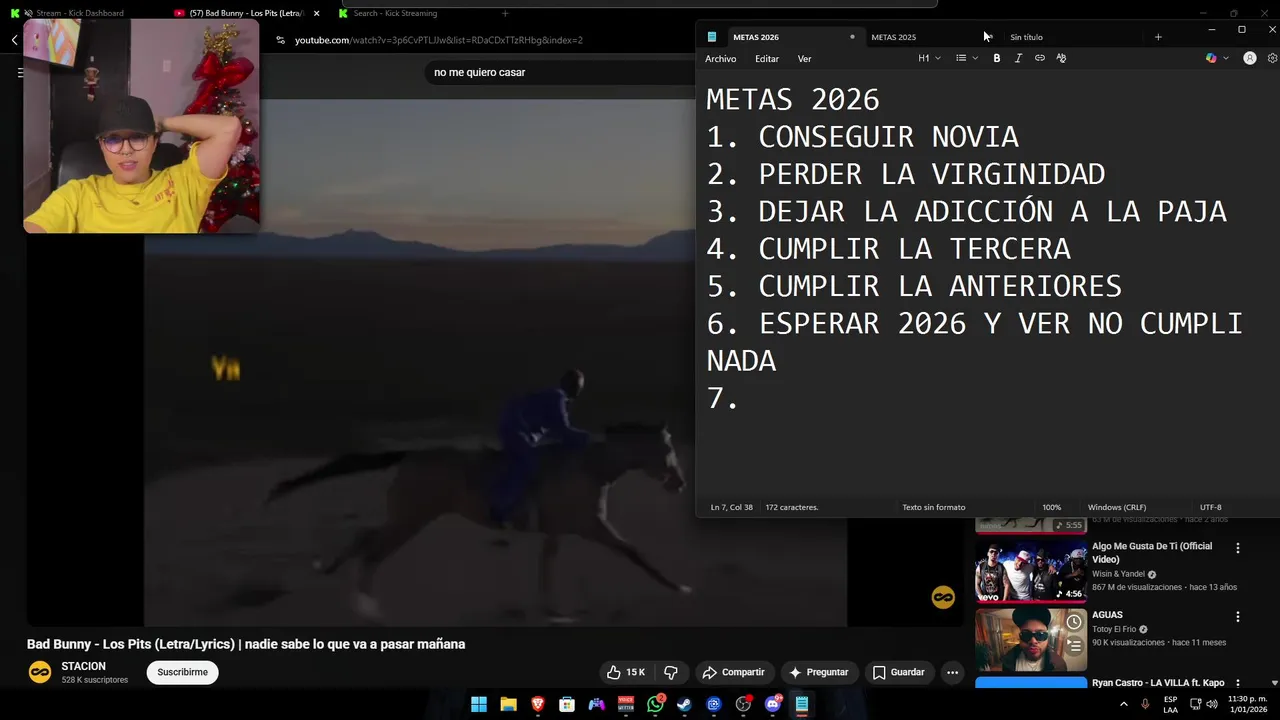The image size is (1280, 720).
Task: Like the video with thumbs up 15 K
Action: pyautogui.click(x=626, y=672)
